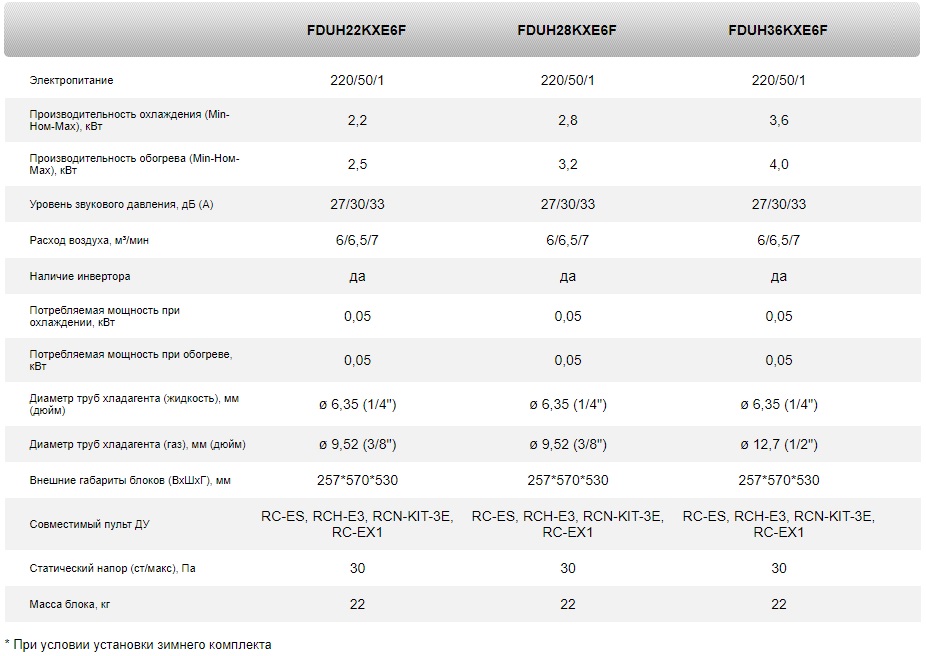Click the heating capacity value 3,2

(x=568, y=164)
